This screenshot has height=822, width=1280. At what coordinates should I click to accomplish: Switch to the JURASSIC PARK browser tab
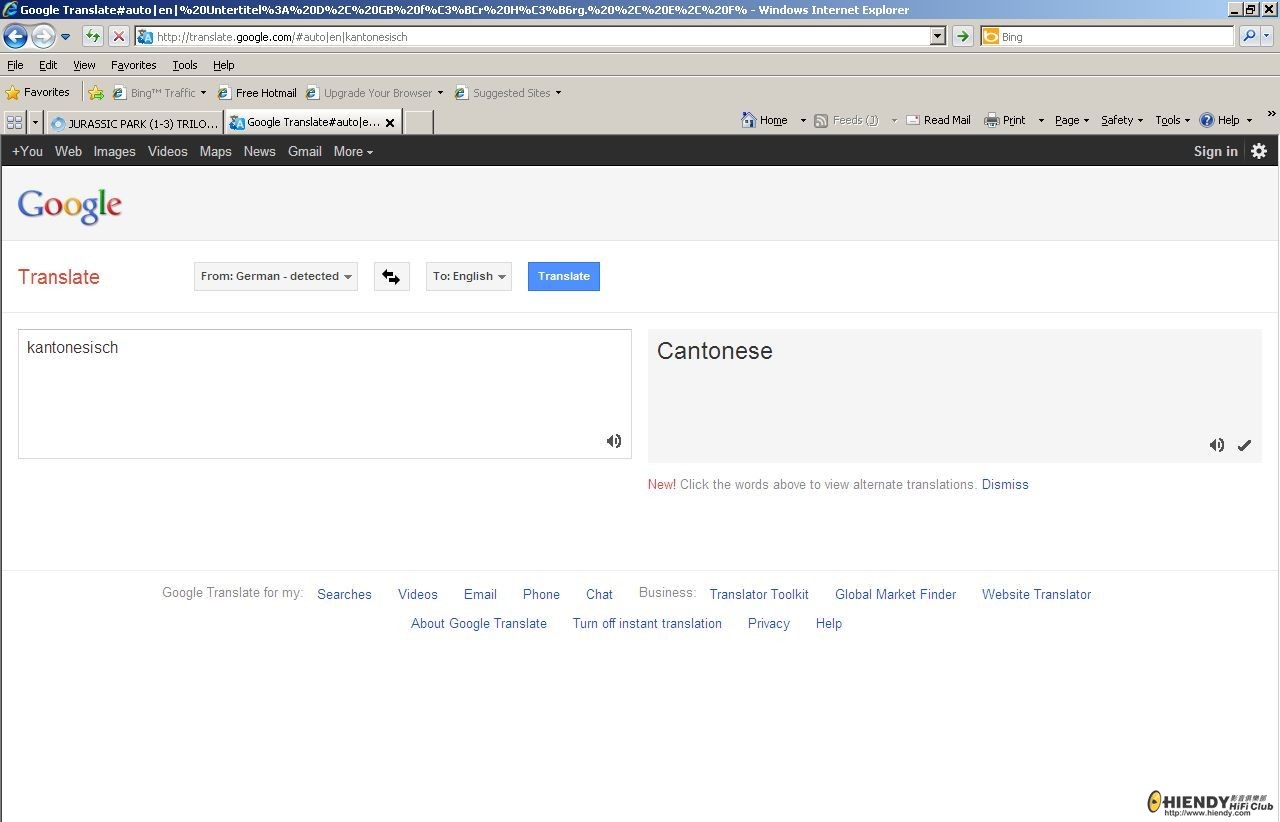pyautogui.click(x=135, y=123)
